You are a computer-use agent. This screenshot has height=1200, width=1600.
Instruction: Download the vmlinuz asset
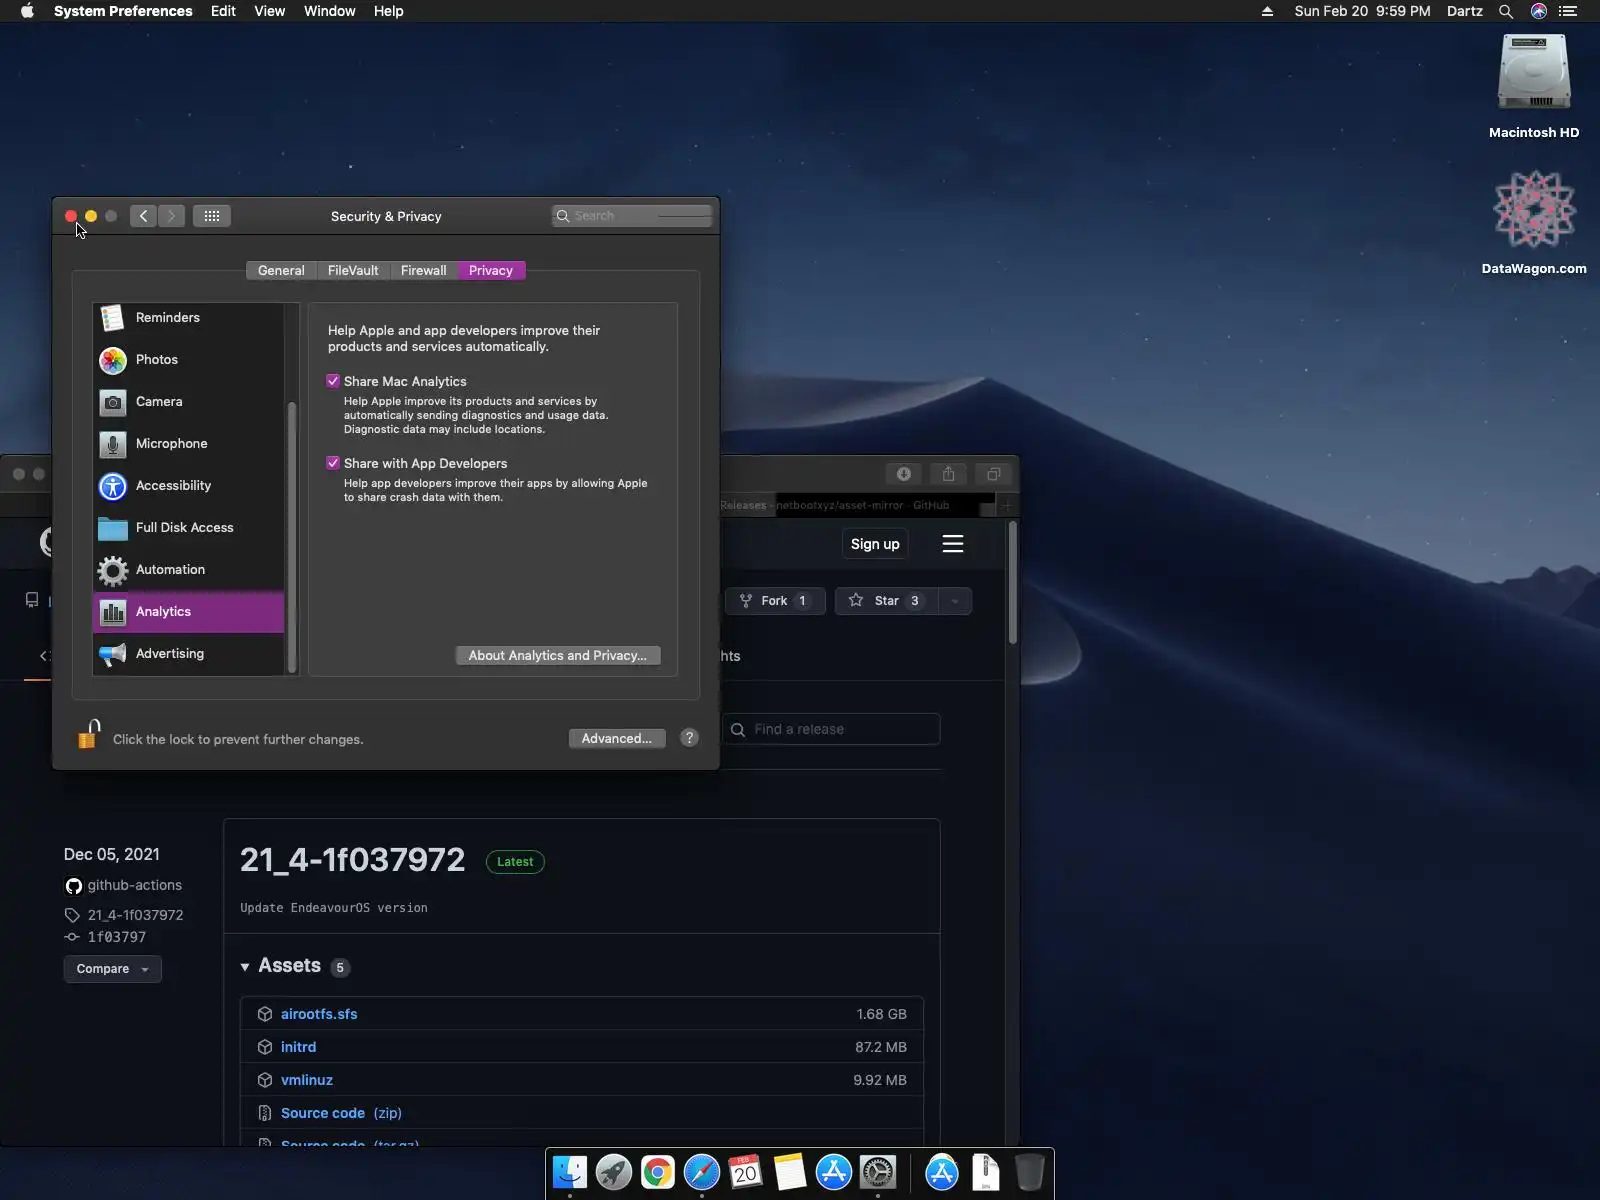[307, 1080]
